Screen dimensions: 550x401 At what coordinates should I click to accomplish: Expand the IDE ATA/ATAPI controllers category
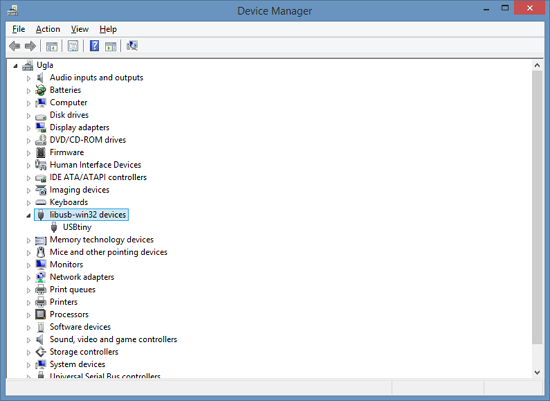pyautogui.click(x=29, y=178)
